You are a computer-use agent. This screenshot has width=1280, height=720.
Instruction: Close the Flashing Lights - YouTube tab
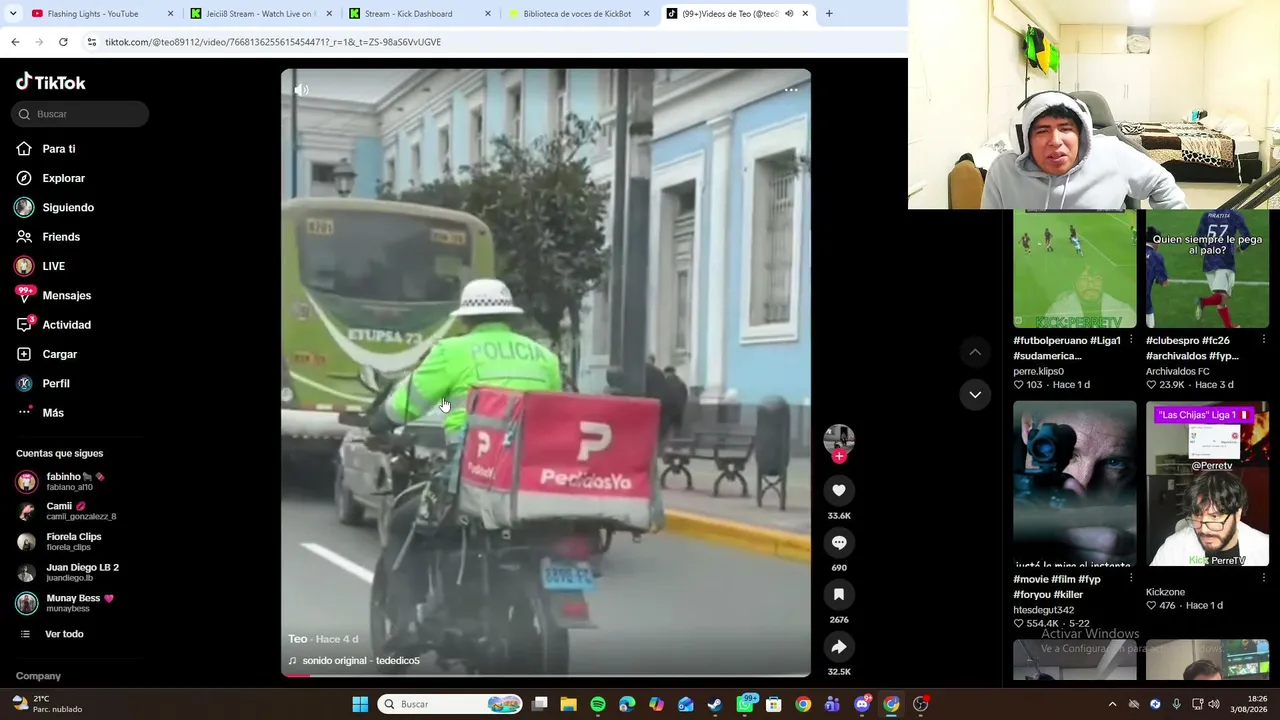[x=170, y=14]
